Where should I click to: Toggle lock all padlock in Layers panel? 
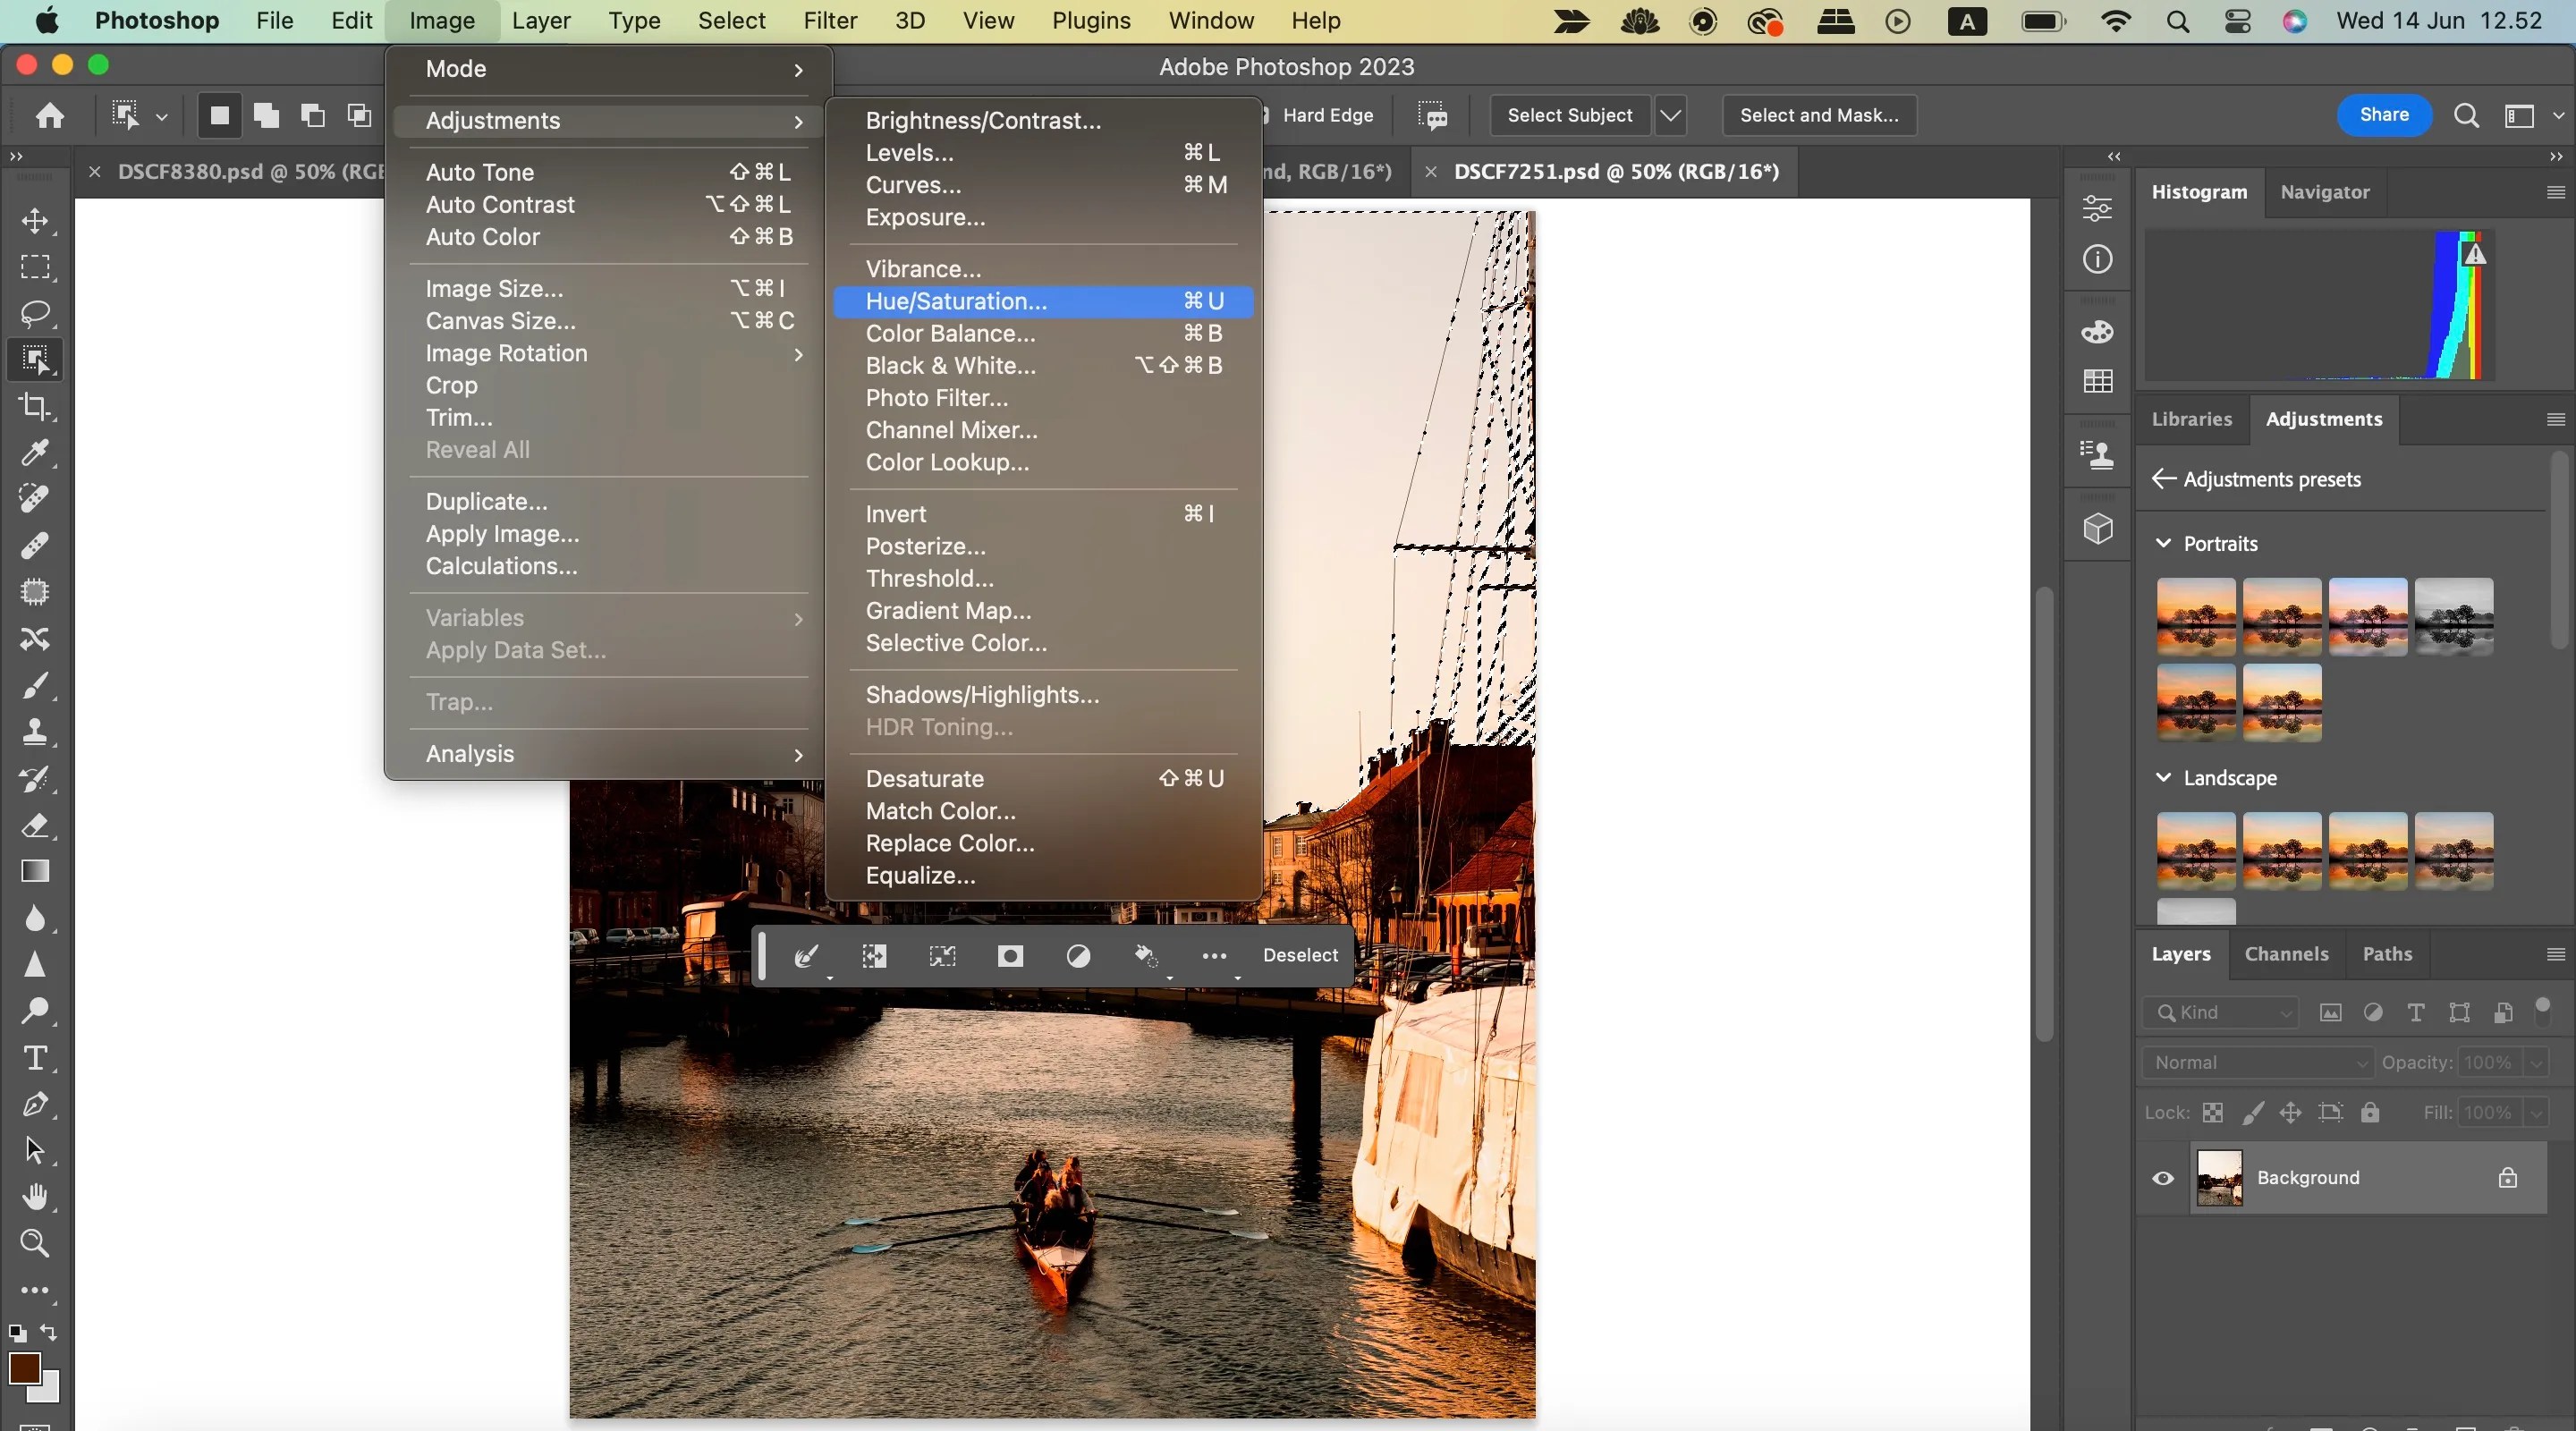click(x=2370, y=1113)
